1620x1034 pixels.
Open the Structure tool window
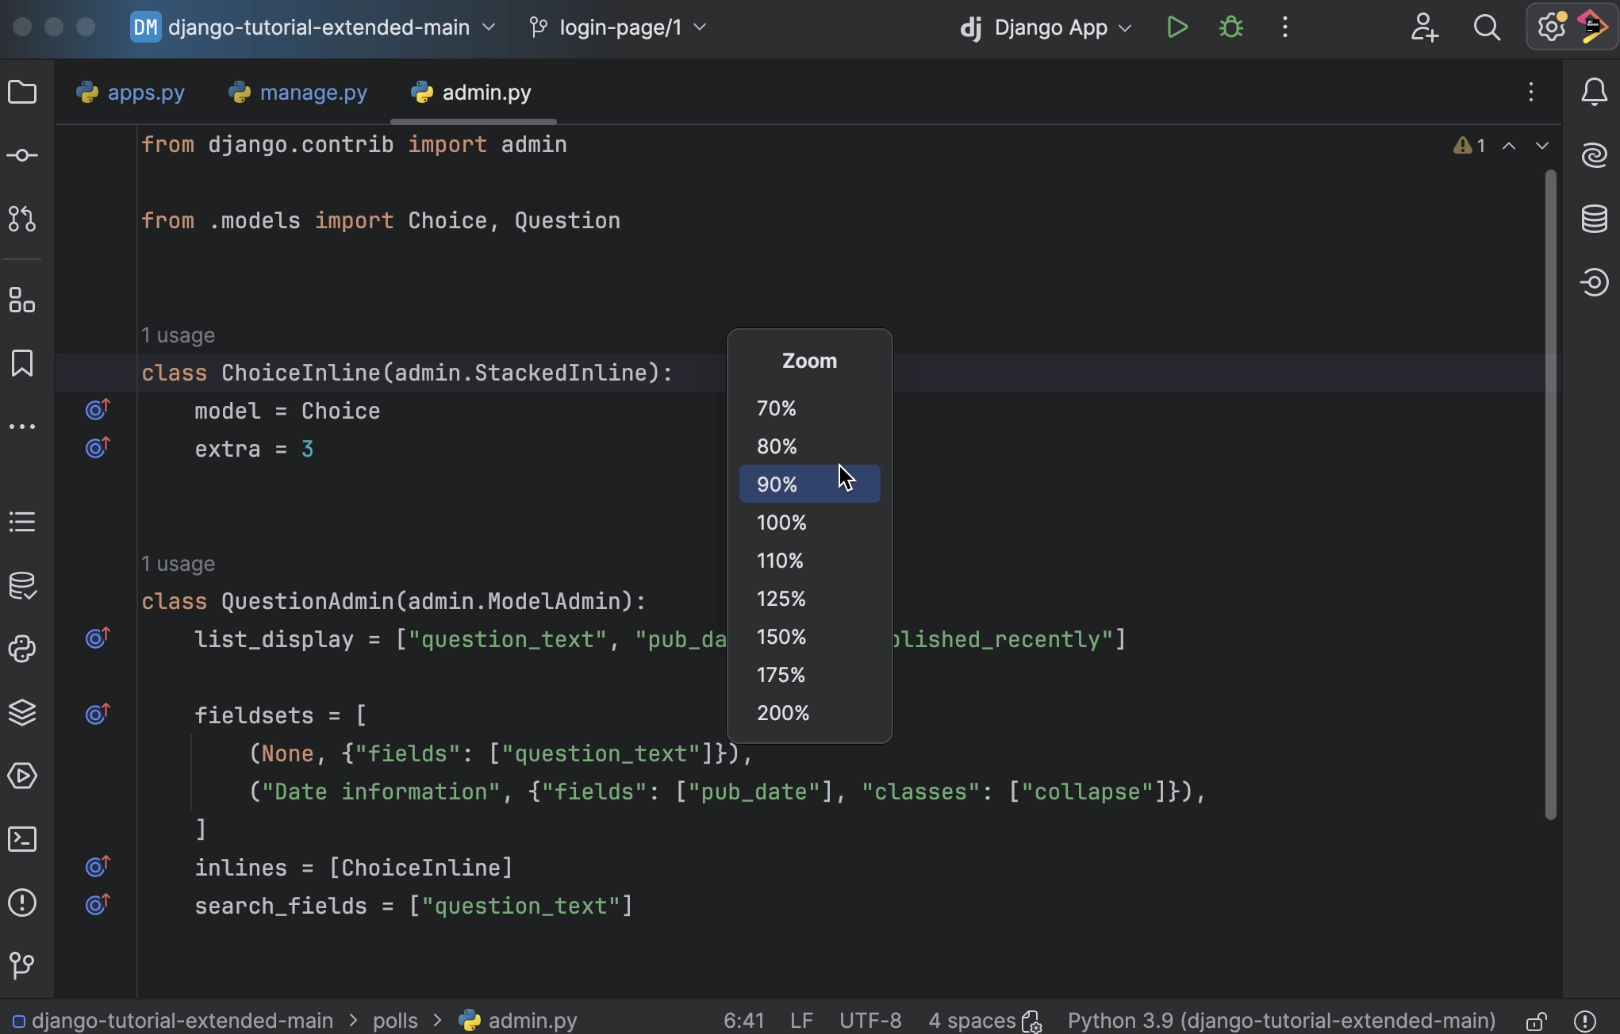pyautogui.click(x=22, y=300)
